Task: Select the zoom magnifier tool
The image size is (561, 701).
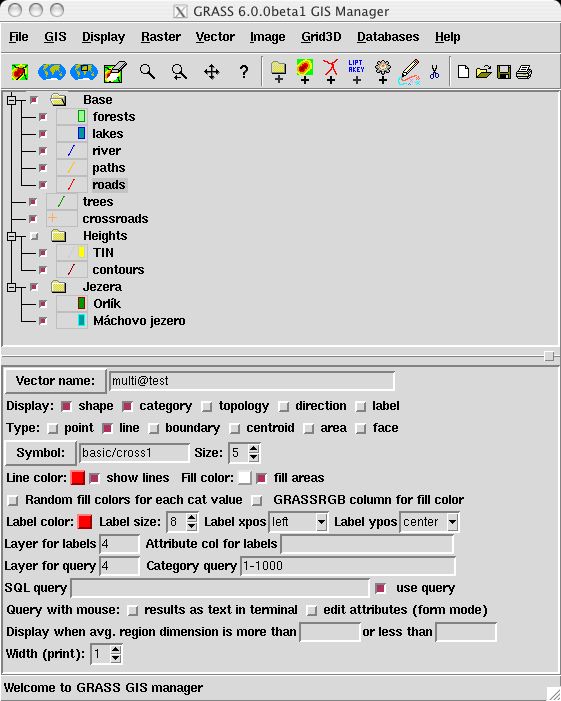Action: pyautogui.click(x=147, y=72)
